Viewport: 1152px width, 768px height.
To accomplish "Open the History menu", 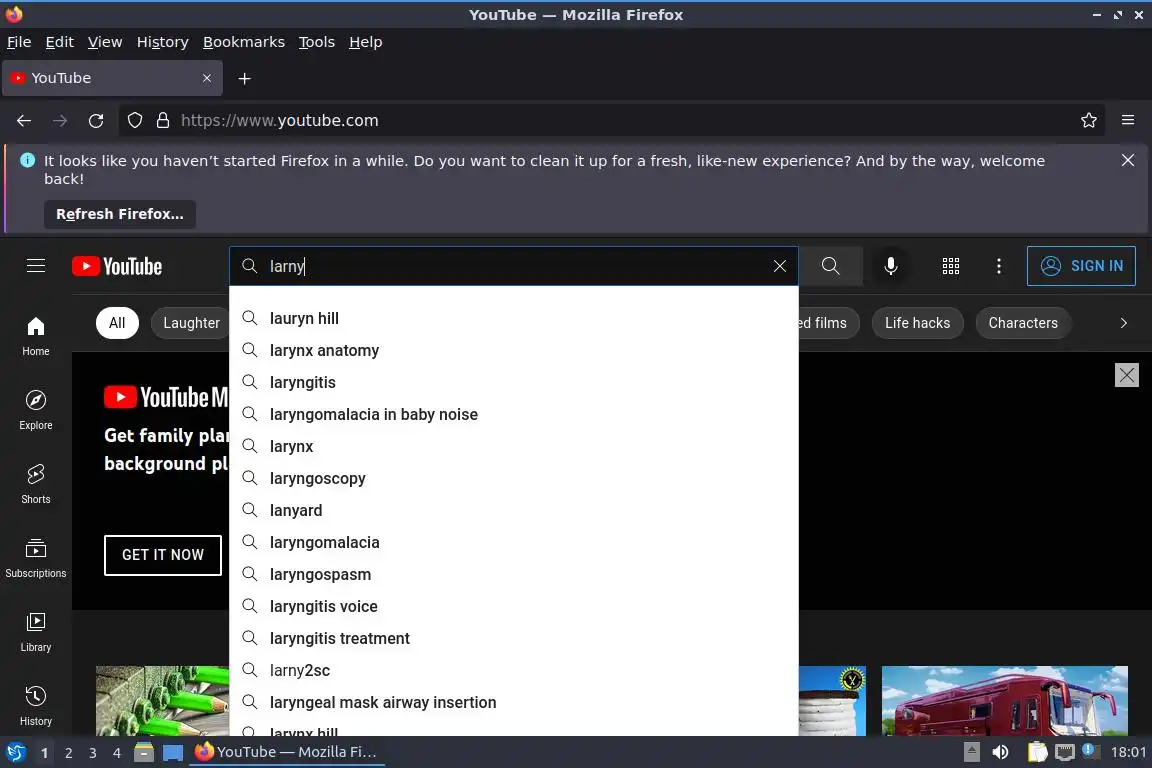I will pos(162,42).
